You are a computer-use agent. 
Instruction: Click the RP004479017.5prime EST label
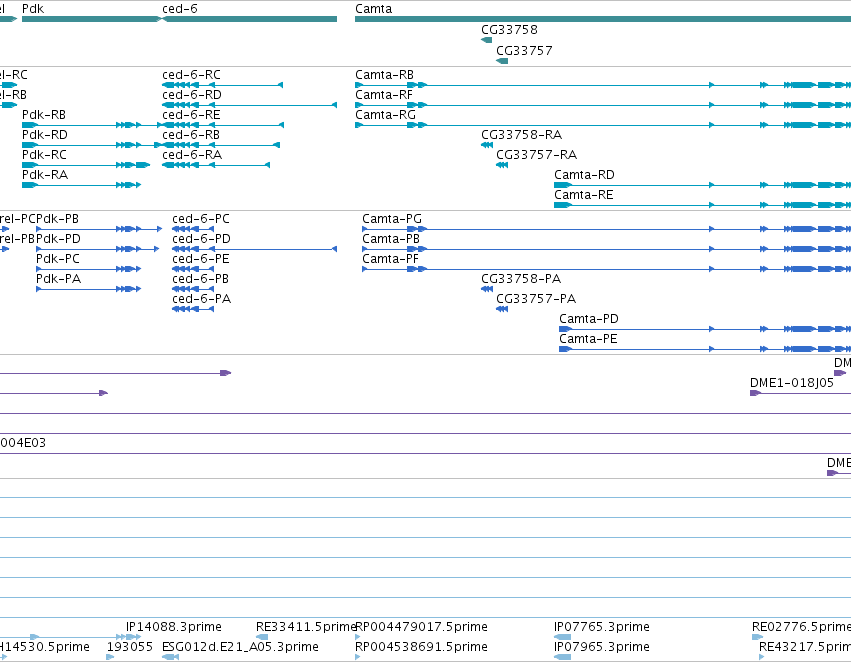point(421,627)
